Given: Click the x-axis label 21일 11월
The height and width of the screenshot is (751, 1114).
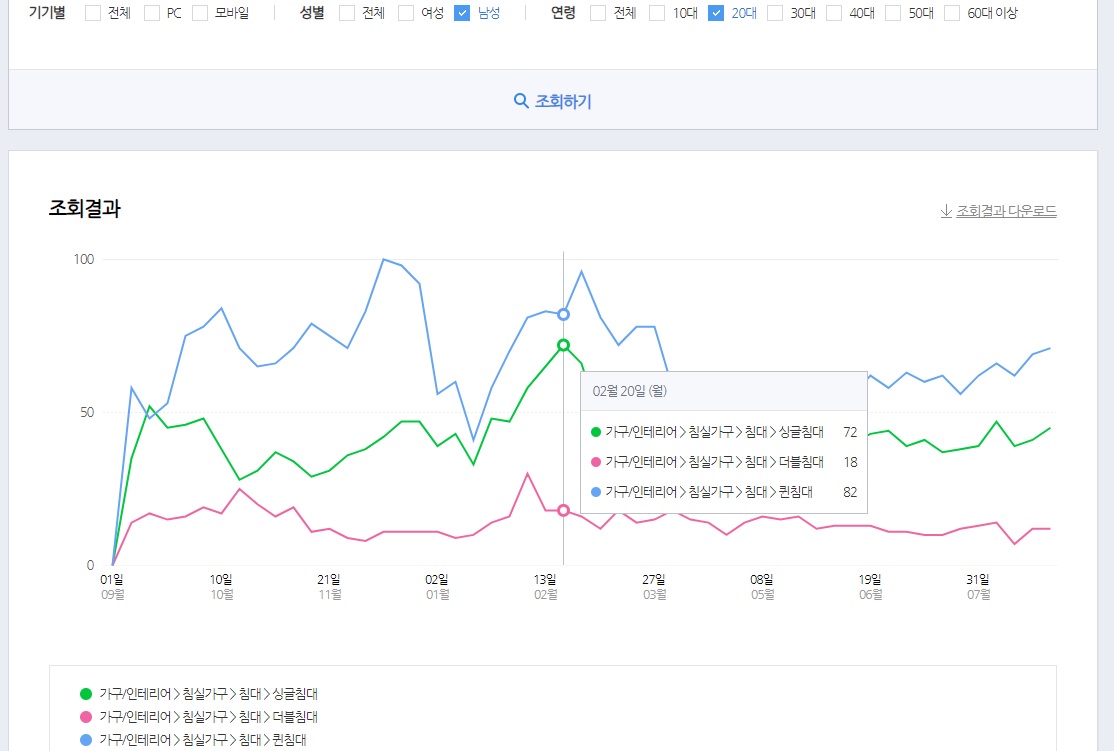Looking at the screenshot, I should click(x=330, y=587).
